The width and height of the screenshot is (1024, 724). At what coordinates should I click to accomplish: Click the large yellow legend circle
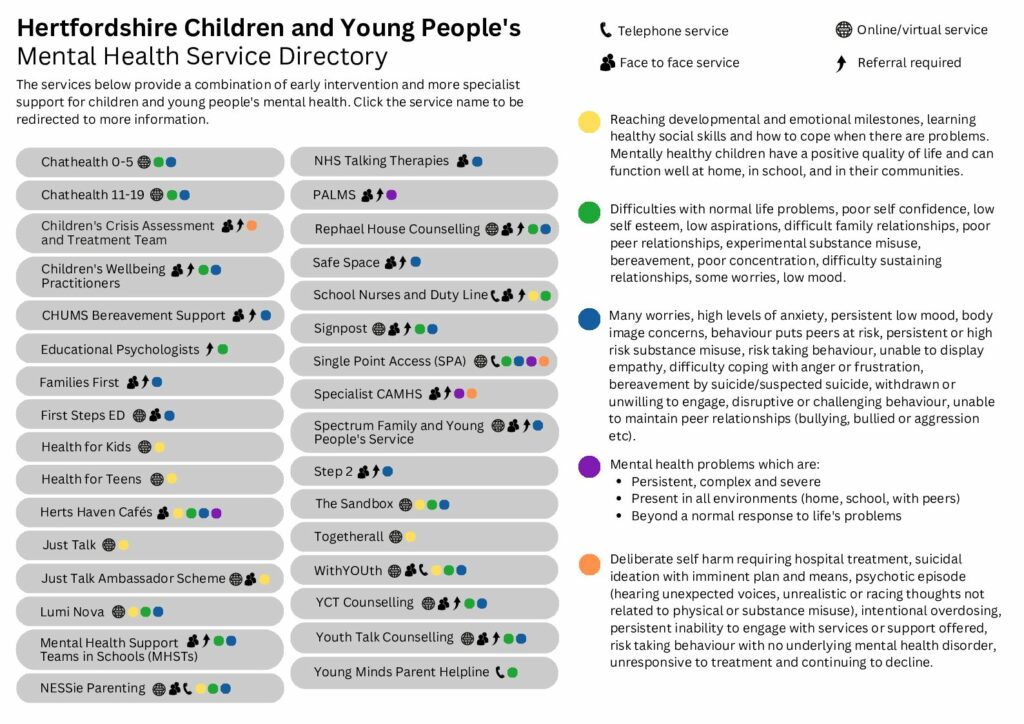click(589, 121)
